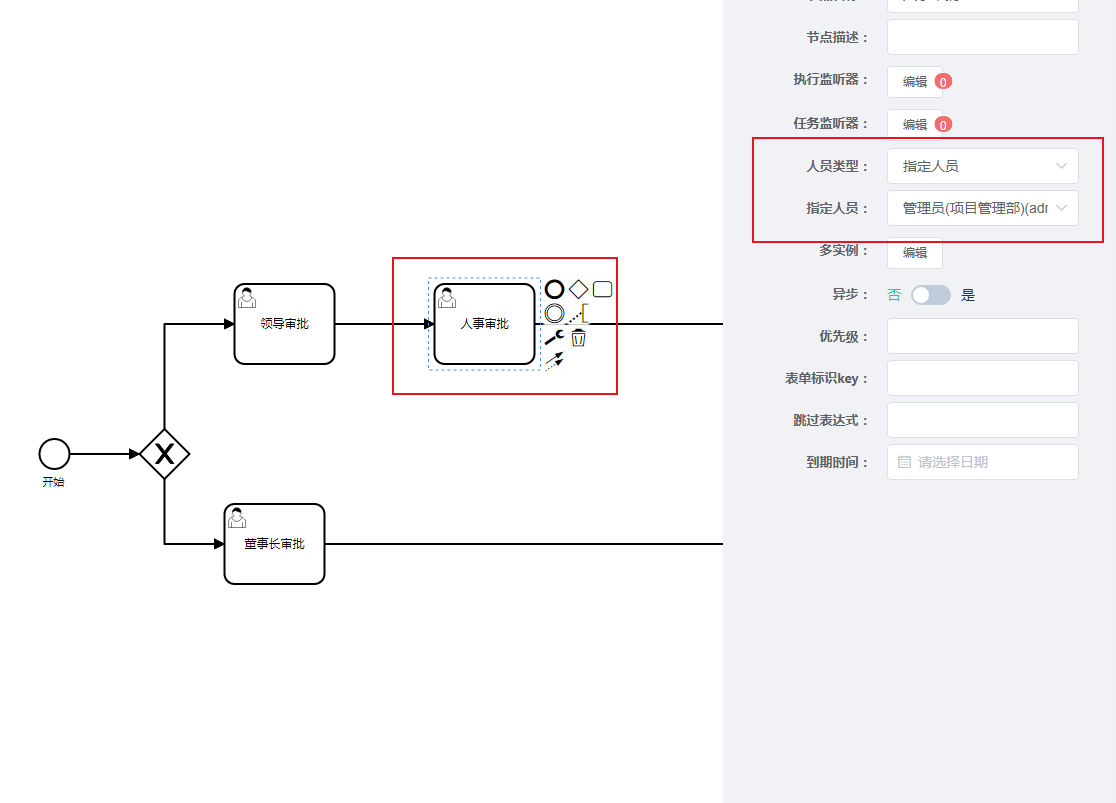Click the wrench change-type icon

tap(554, 337)
